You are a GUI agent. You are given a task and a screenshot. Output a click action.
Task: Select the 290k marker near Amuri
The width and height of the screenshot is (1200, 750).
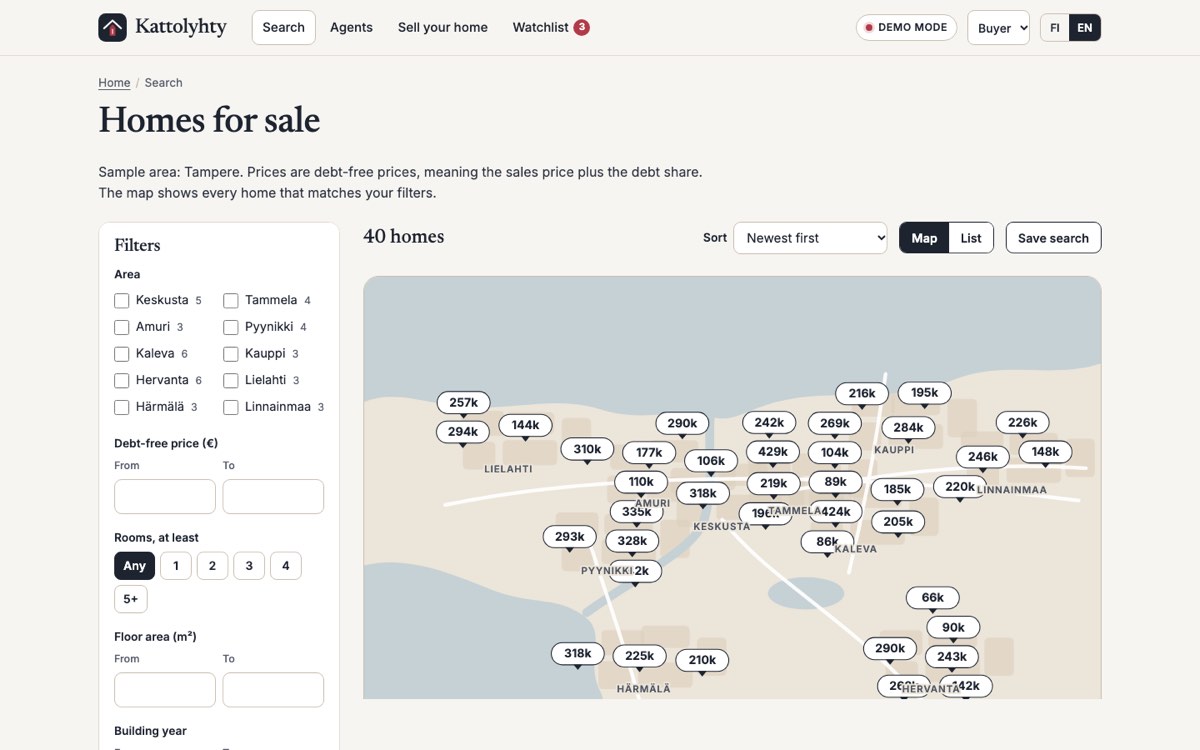(682, 423)
